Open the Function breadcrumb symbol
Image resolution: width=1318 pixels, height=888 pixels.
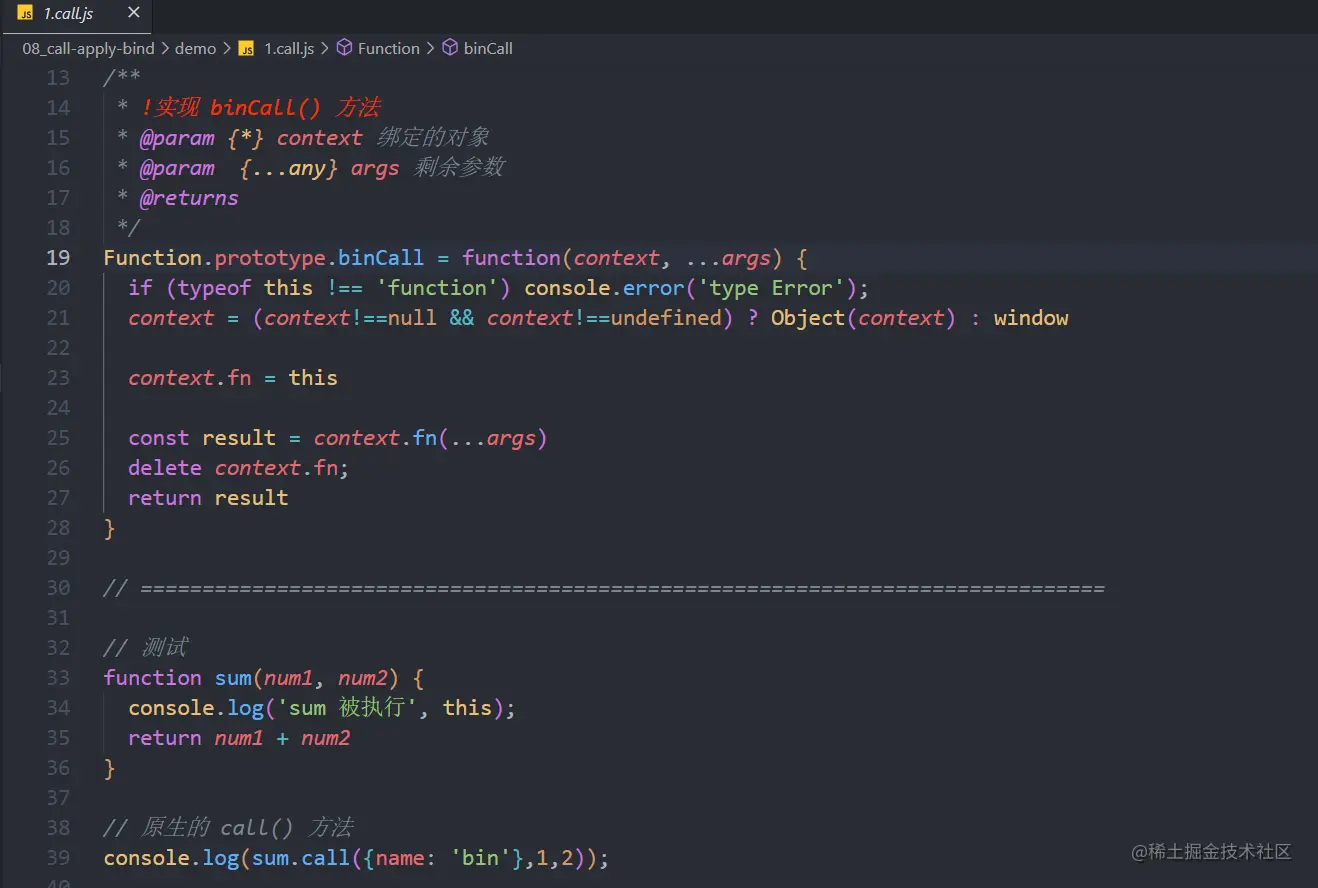coord(389,48)
